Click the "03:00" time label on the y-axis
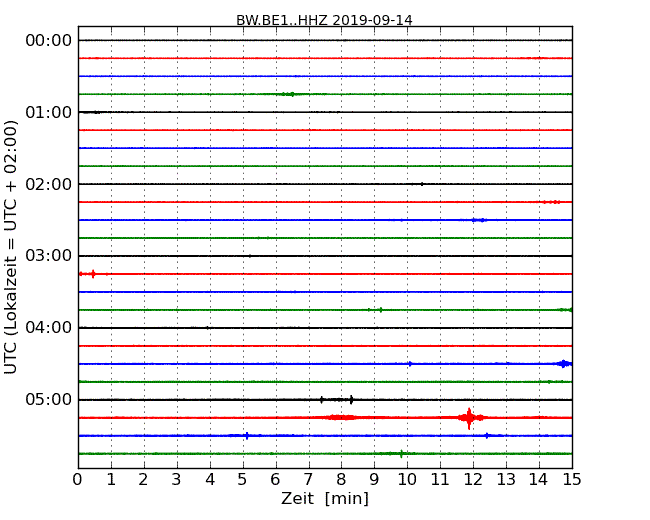Viewport: 650px width, 520px height. point(49,256)
